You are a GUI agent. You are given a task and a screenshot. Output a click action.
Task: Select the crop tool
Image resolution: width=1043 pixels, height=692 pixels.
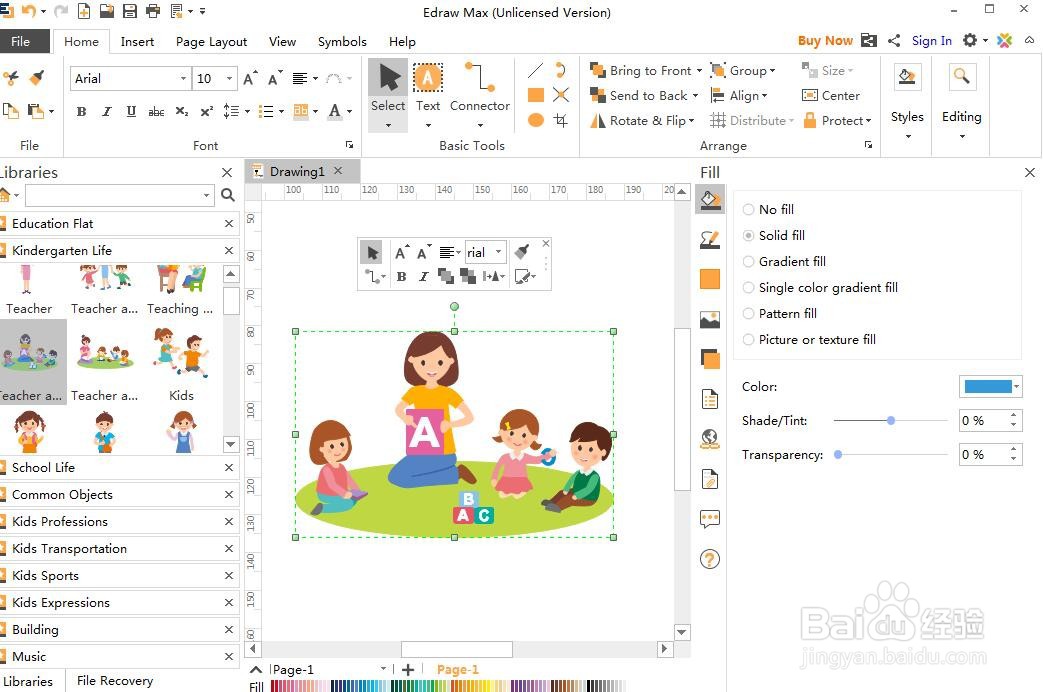point(561,120)
